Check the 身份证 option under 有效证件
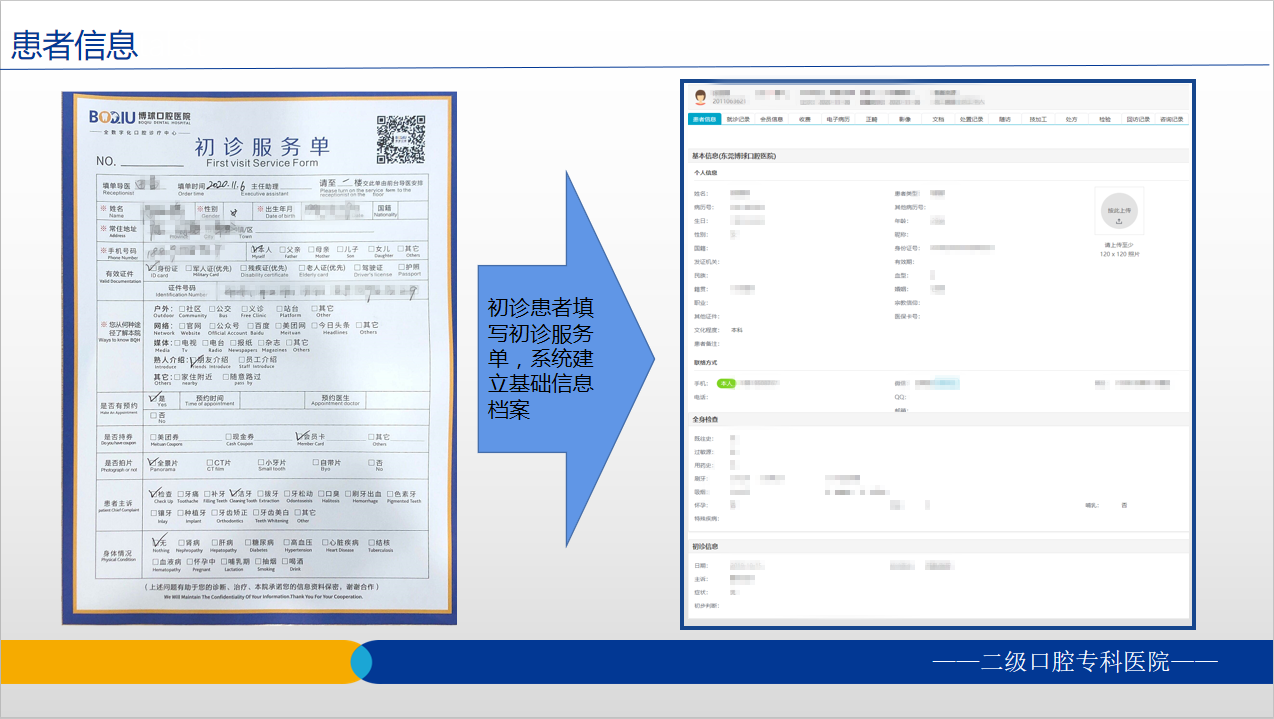Viewport: 1274px width, 719px height. 150,267
